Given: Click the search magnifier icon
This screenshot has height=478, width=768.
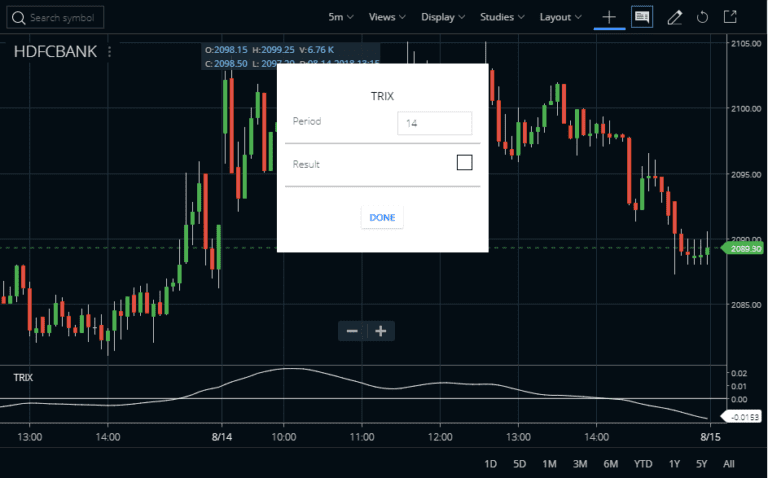Looking at the screenshot, I should (x=20, y=18).
